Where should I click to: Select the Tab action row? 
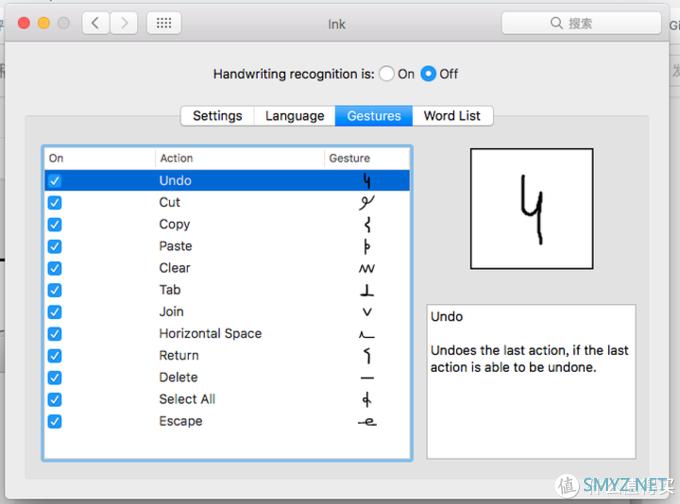tap(227, 290)
